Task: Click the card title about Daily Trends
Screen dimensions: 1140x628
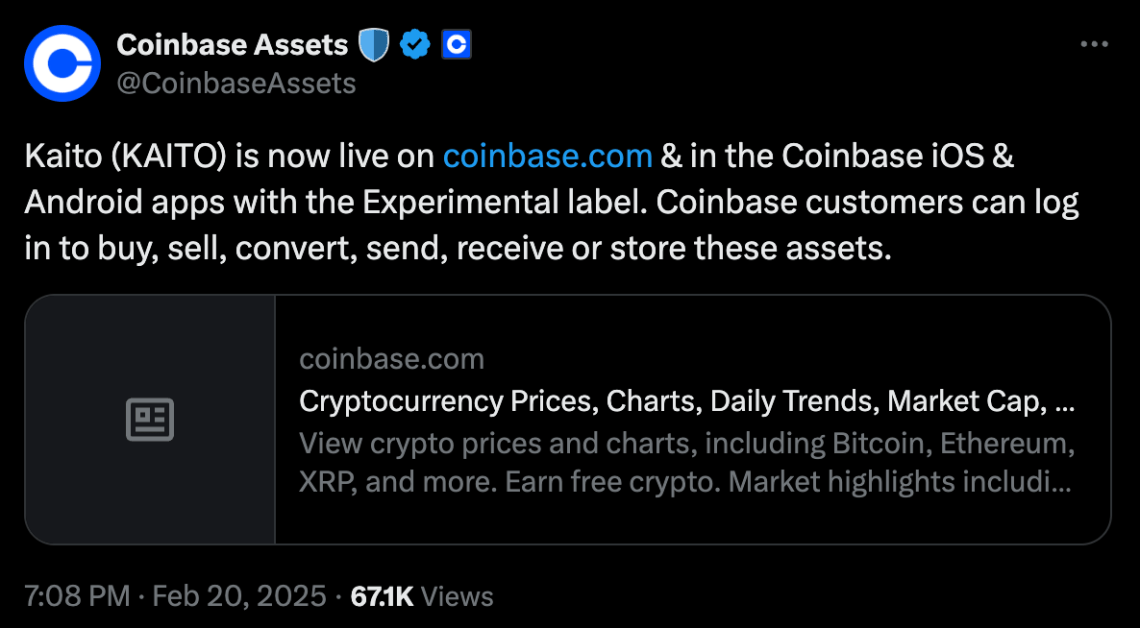Action: (688, 400)
